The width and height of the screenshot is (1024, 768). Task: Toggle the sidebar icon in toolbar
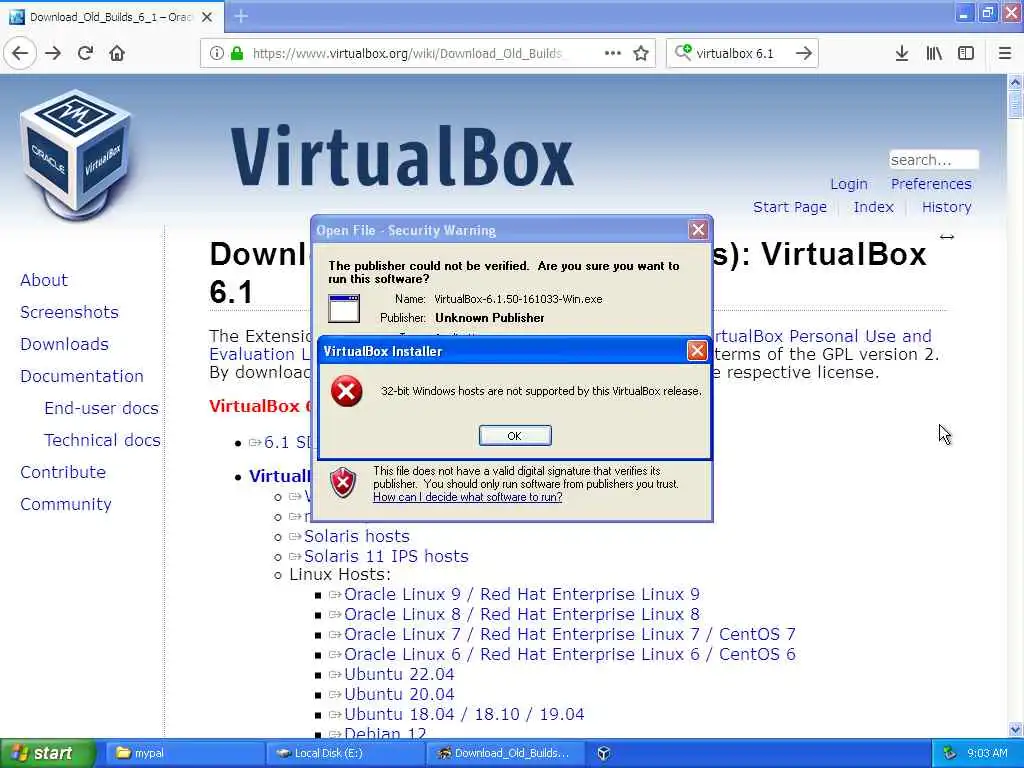point(966,53)
